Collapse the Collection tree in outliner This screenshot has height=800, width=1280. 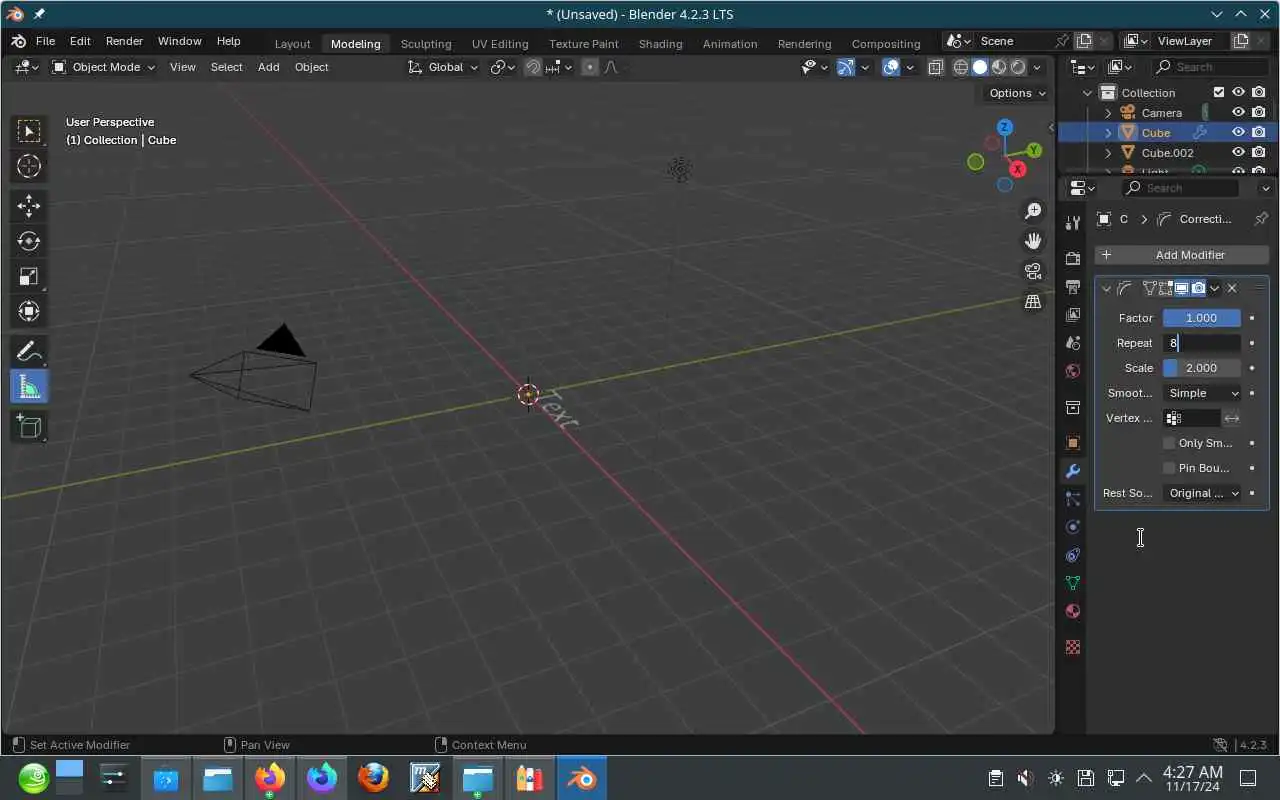coord(1088,93)
